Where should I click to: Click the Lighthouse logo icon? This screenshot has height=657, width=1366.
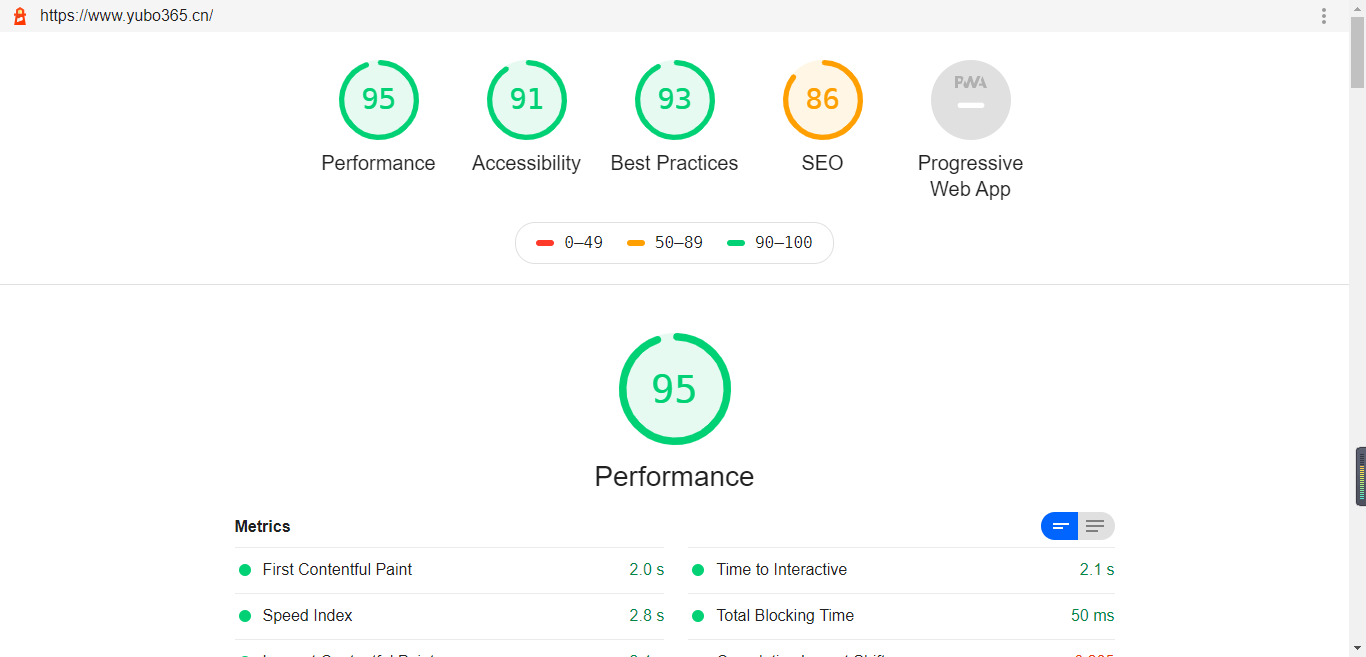20,16
